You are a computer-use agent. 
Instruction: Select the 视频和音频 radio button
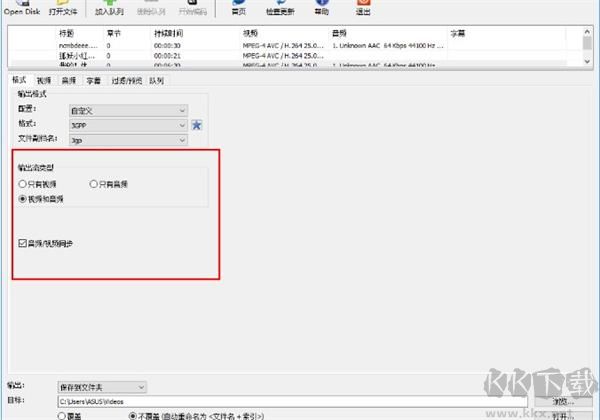click(41, 199)
